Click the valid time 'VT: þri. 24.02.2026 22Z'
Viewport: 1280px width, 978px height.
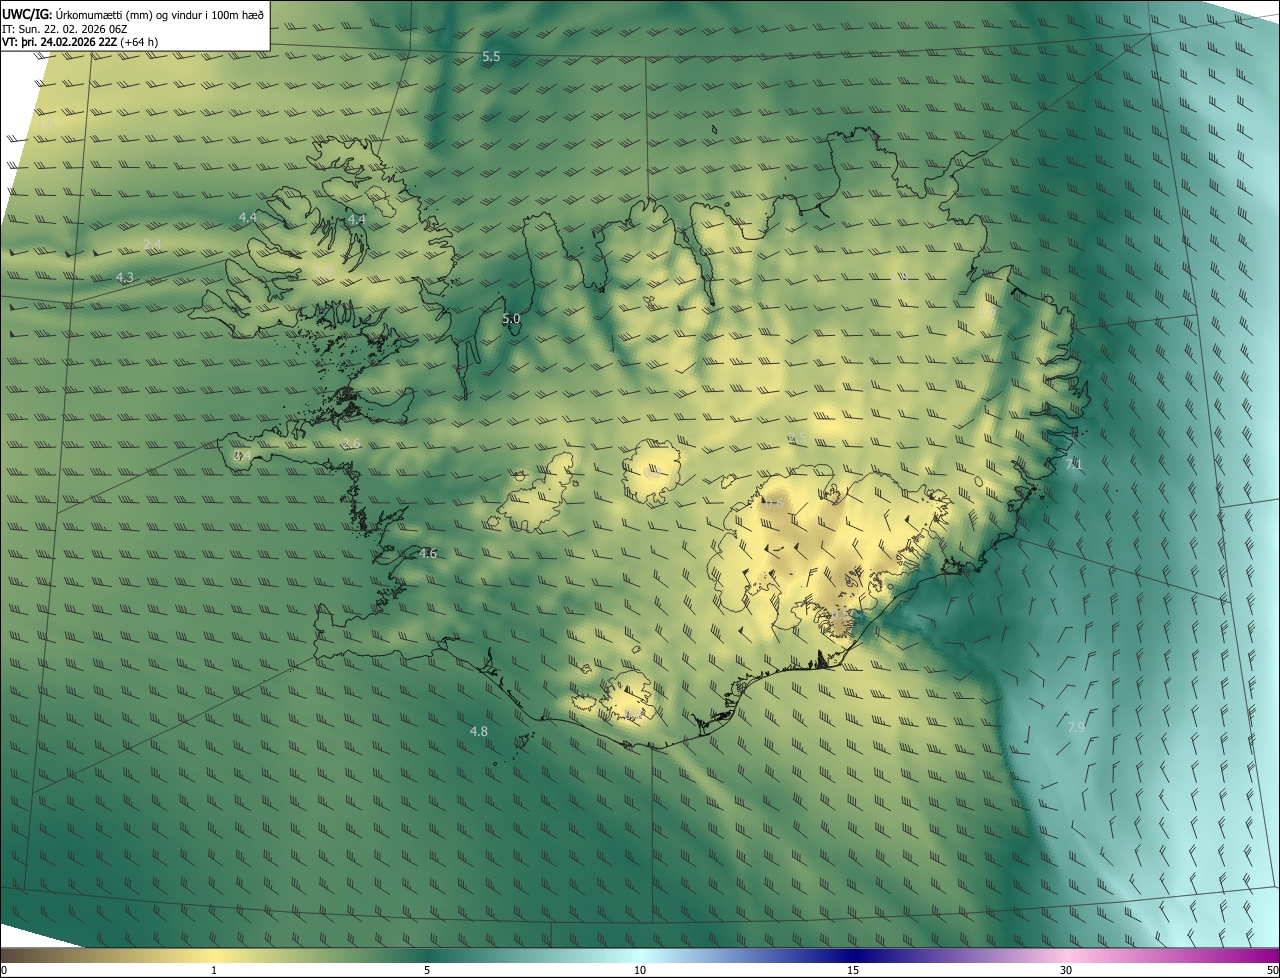[x=59, y=42]
